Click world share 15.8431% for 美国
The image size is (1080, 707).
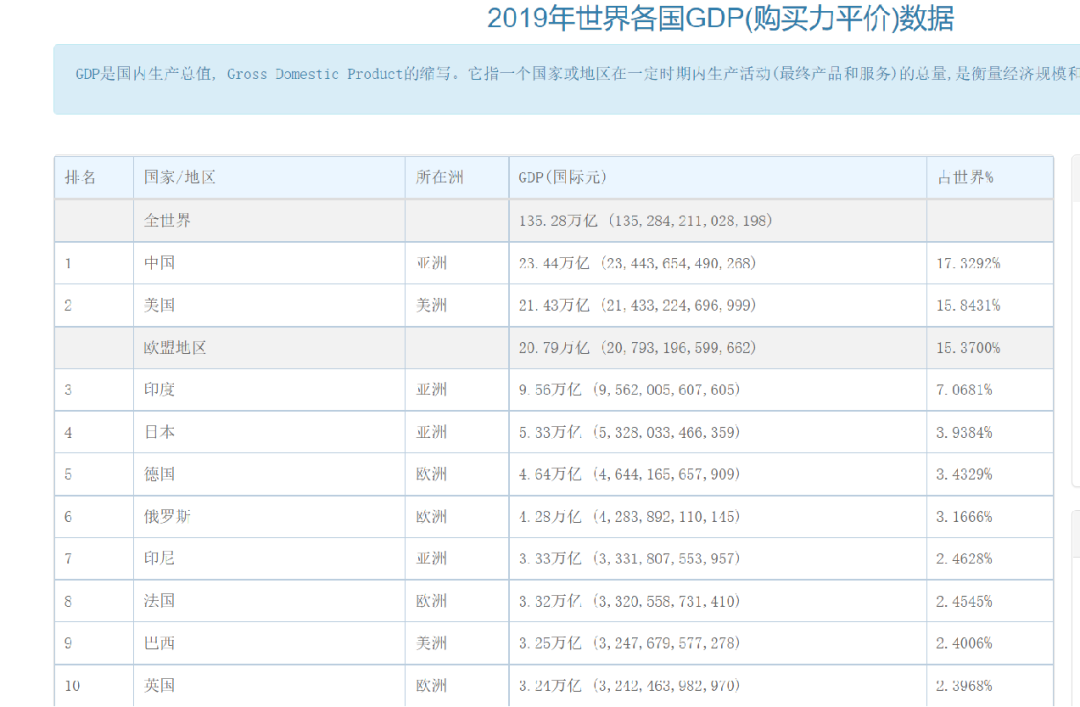click(968, 305)
